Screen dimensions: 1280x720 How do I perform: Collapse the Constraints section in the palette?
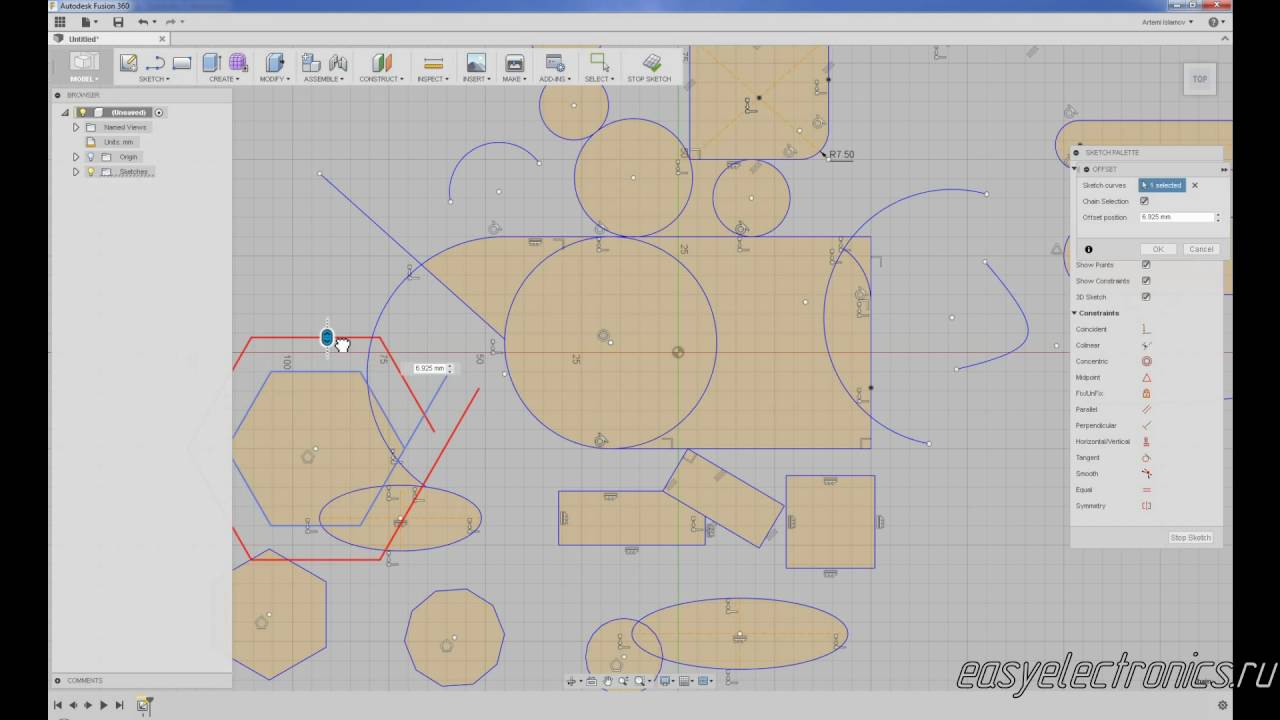click(1075, 313)
